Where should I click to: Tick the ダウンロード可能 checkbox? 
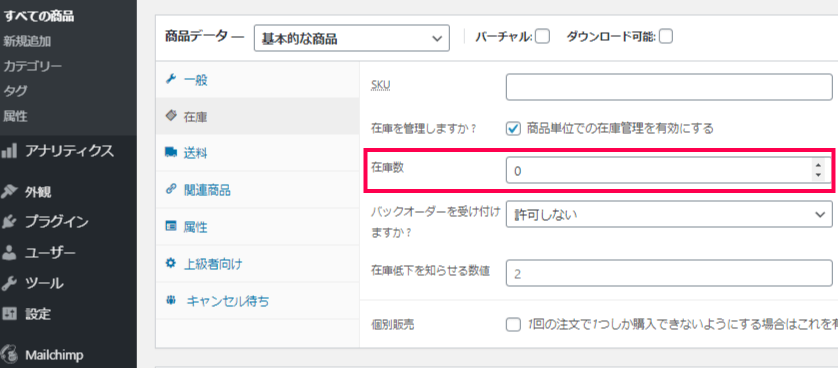click(666, 37)
